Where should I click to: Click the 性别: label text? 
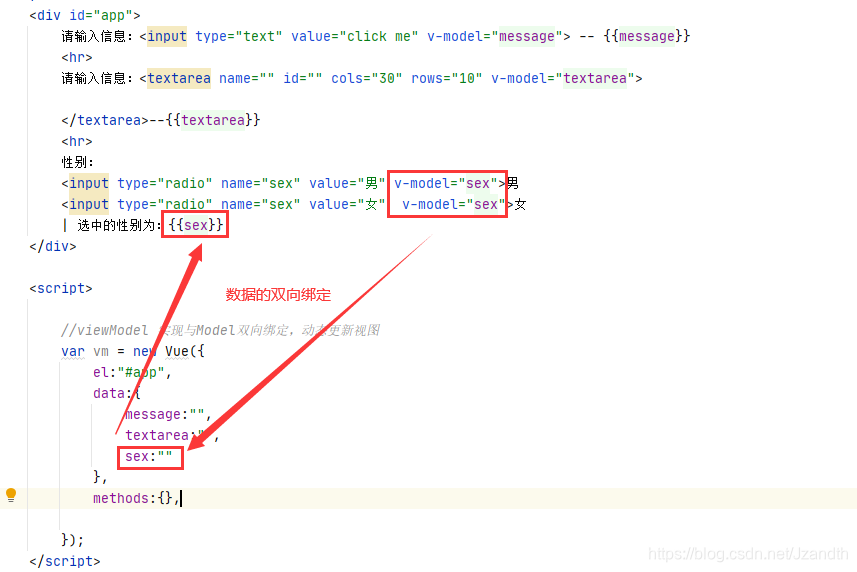click(x=78, y=162)
